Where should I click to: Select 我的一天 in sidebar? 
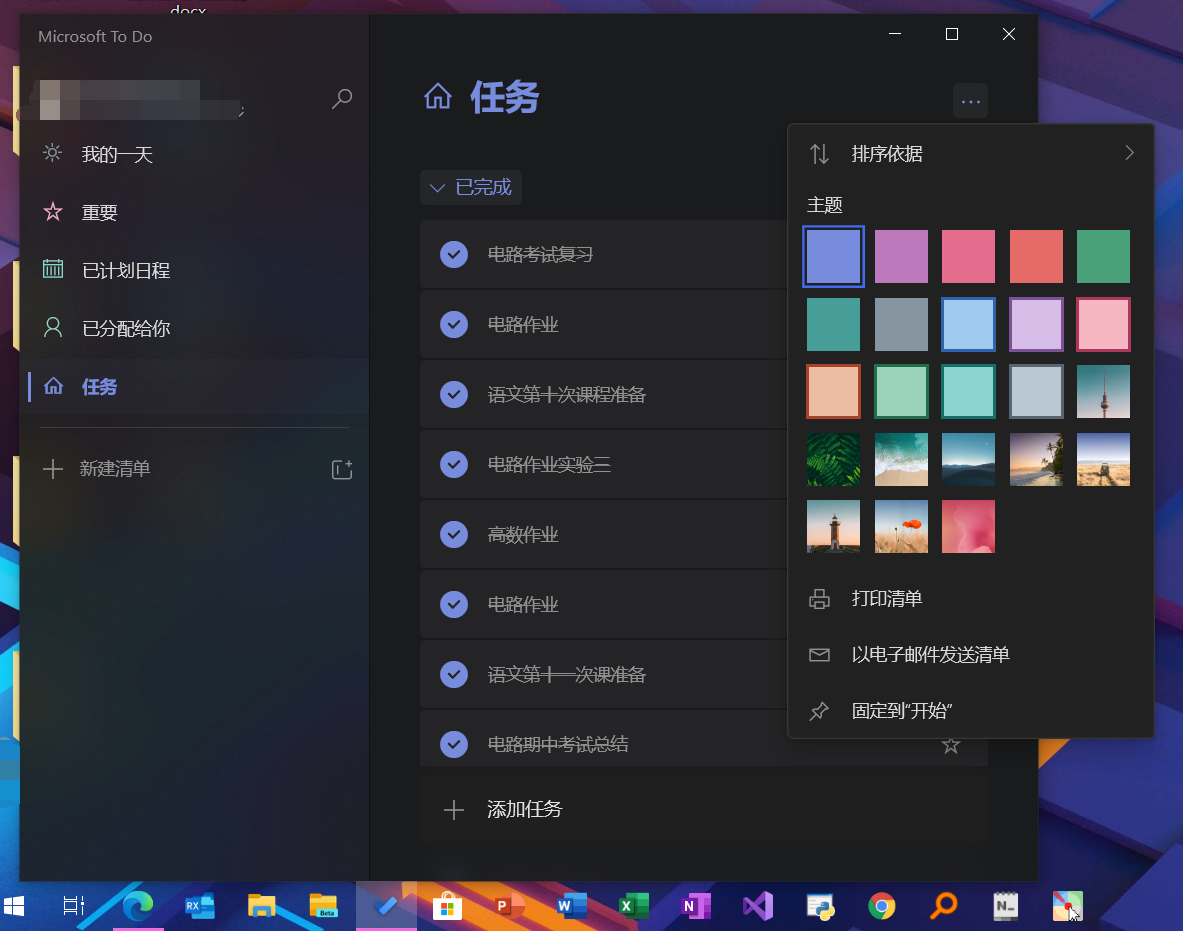point(195,155)
